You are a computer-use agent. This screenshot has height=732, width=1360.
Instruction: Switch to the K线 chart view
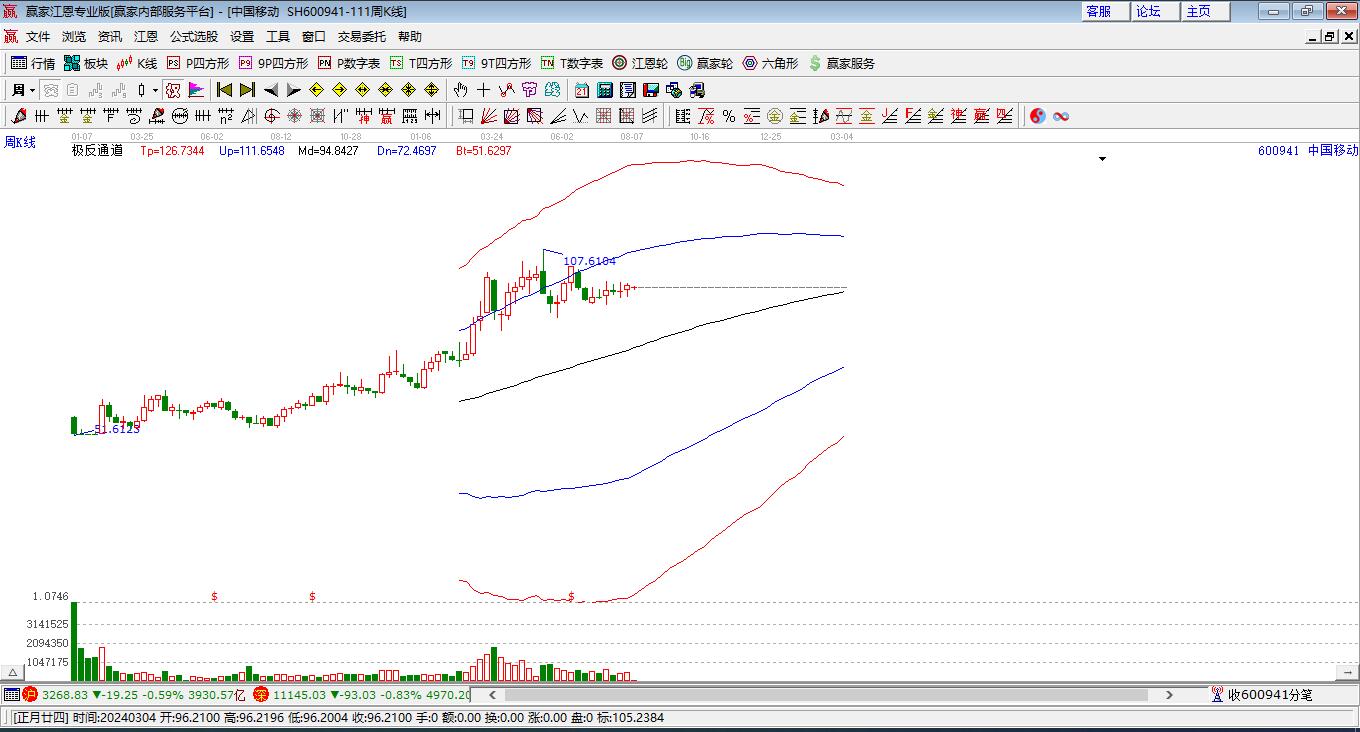pyautogui.click(x=137, y=63)
